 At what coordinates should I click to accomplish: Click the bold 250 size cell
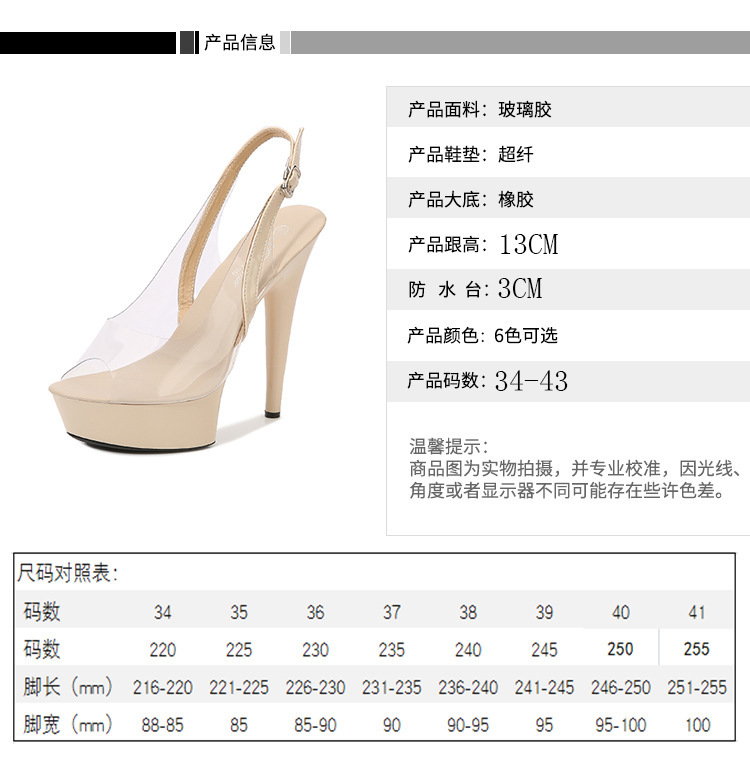tap(620, 649)
